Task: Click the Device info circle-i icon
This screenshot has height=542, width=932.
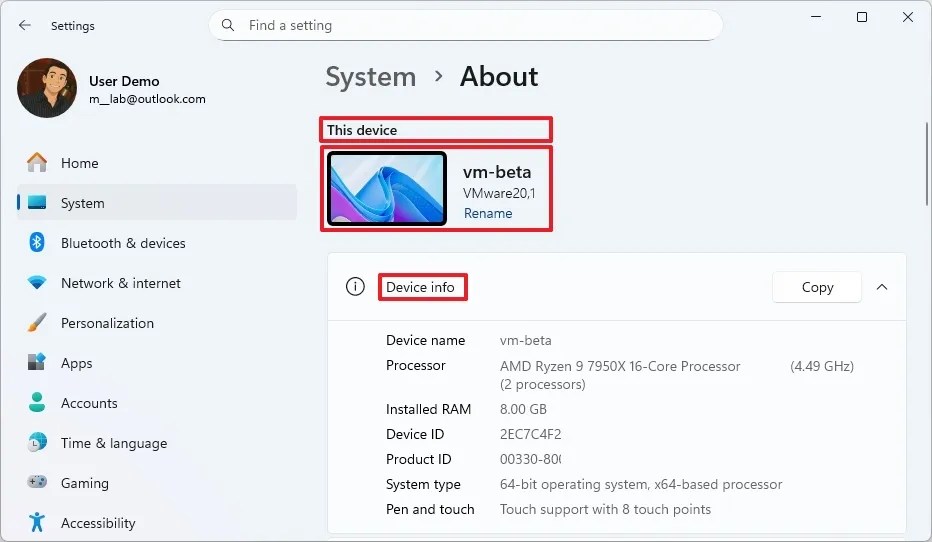Action: pos(355,287)
